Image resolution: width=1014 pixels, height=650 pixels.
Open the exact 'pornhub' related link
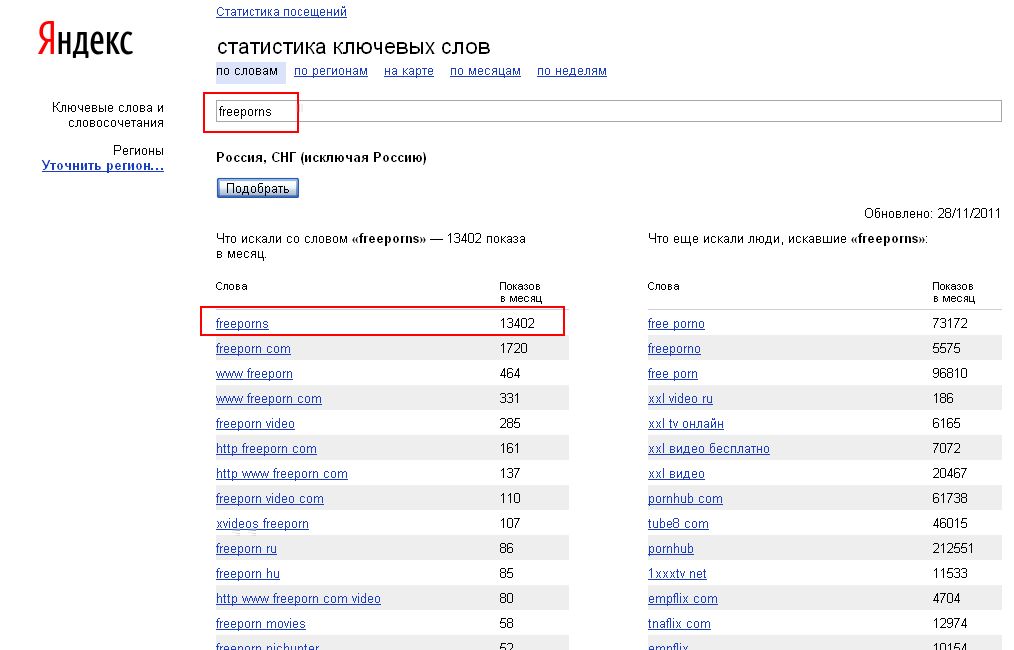671,549
